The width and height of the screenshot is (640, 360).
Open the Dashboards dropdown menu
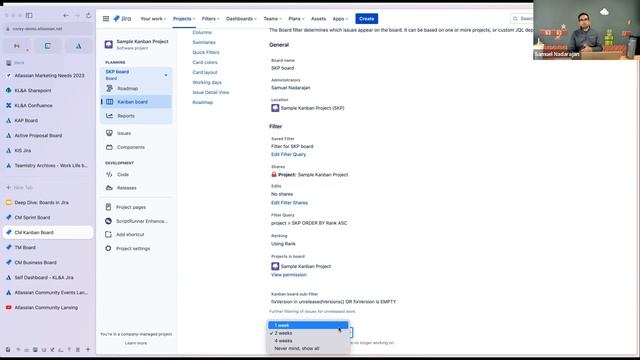tap(241, 19)
